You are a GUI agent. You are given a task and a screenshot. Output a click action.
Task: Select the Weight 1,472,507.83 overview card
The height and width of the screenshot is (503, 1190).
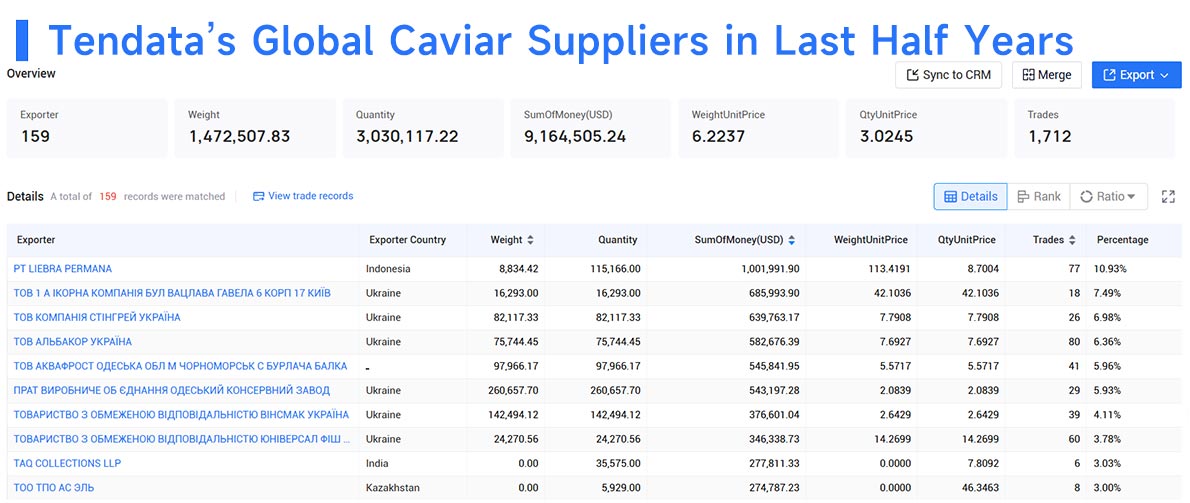pyautogui.click(x=255, y=128)
